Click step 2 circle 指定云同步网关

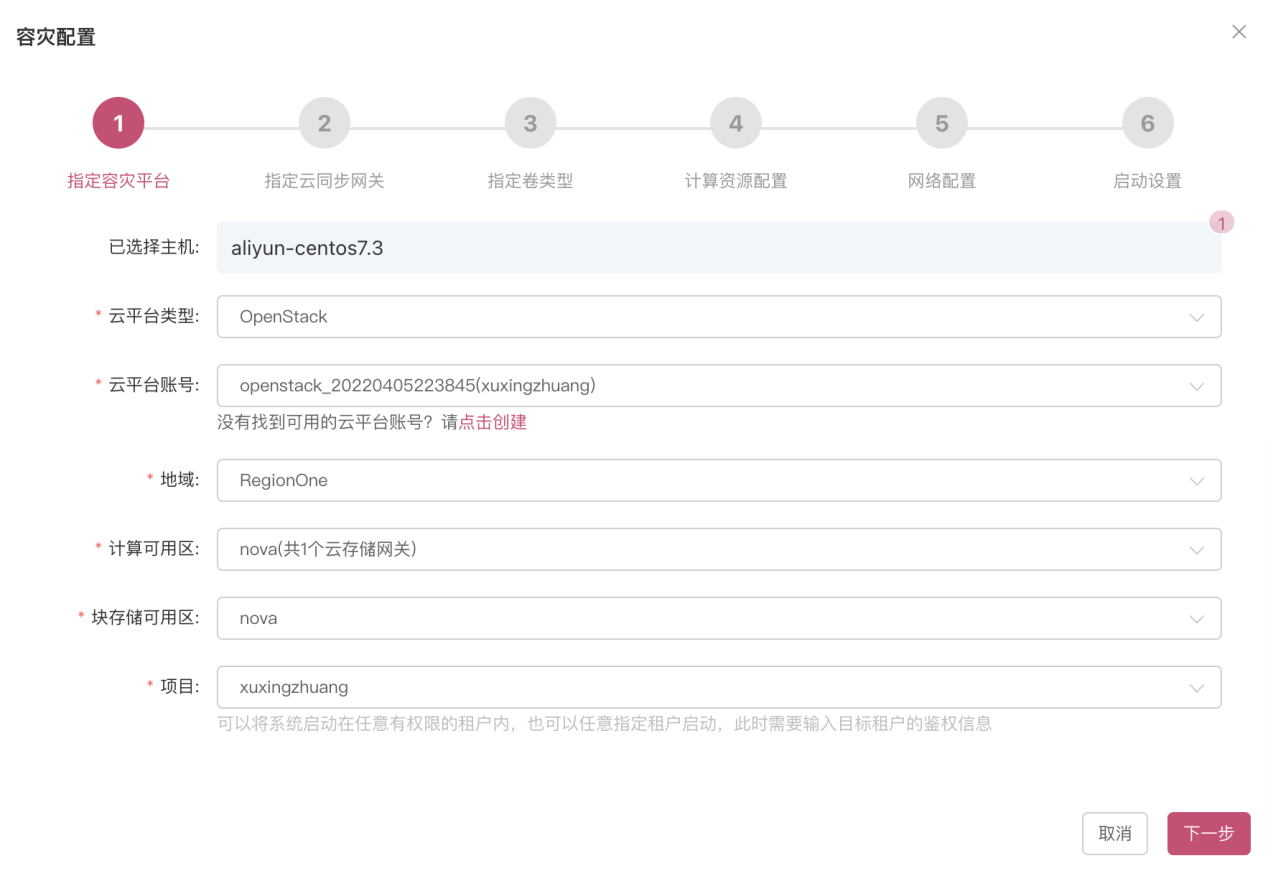coord(324,122)
